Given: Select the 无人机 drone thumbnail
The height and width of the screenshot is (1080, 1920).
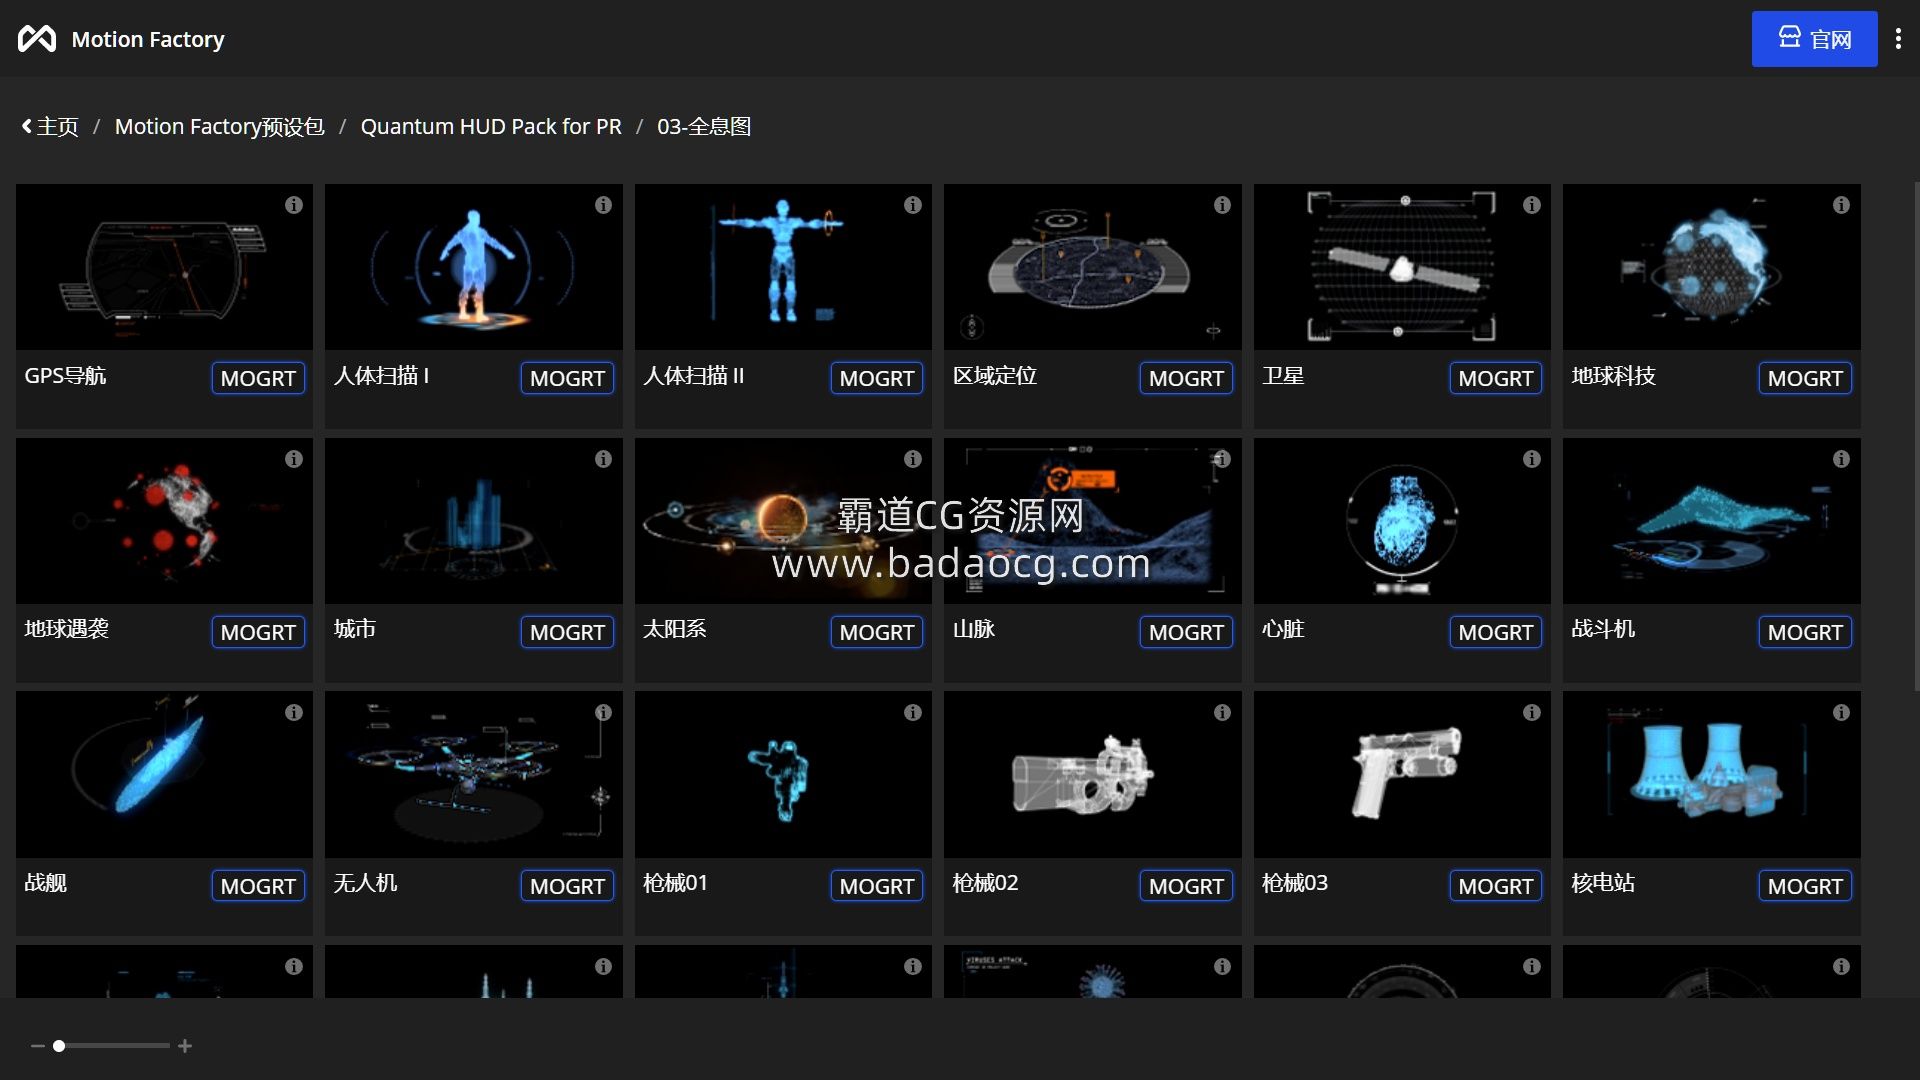Looking at the screenshot, I should pyautogui.click(x=473, y=775).
